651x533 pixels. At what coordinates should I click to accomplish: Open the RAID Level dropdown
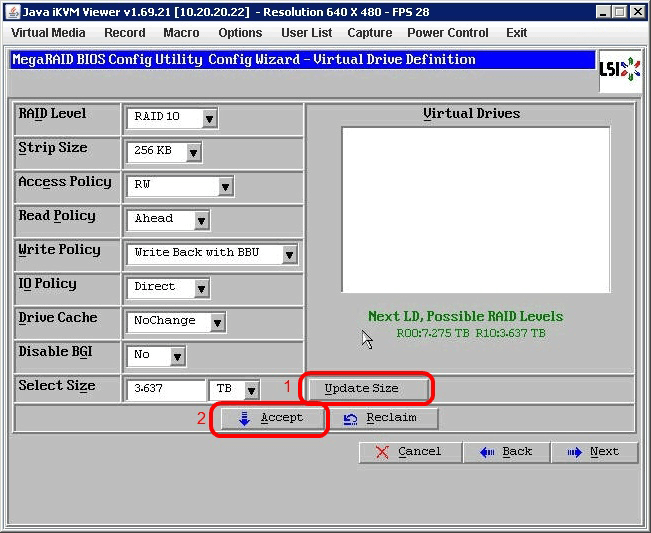click(x=209, y=118)
